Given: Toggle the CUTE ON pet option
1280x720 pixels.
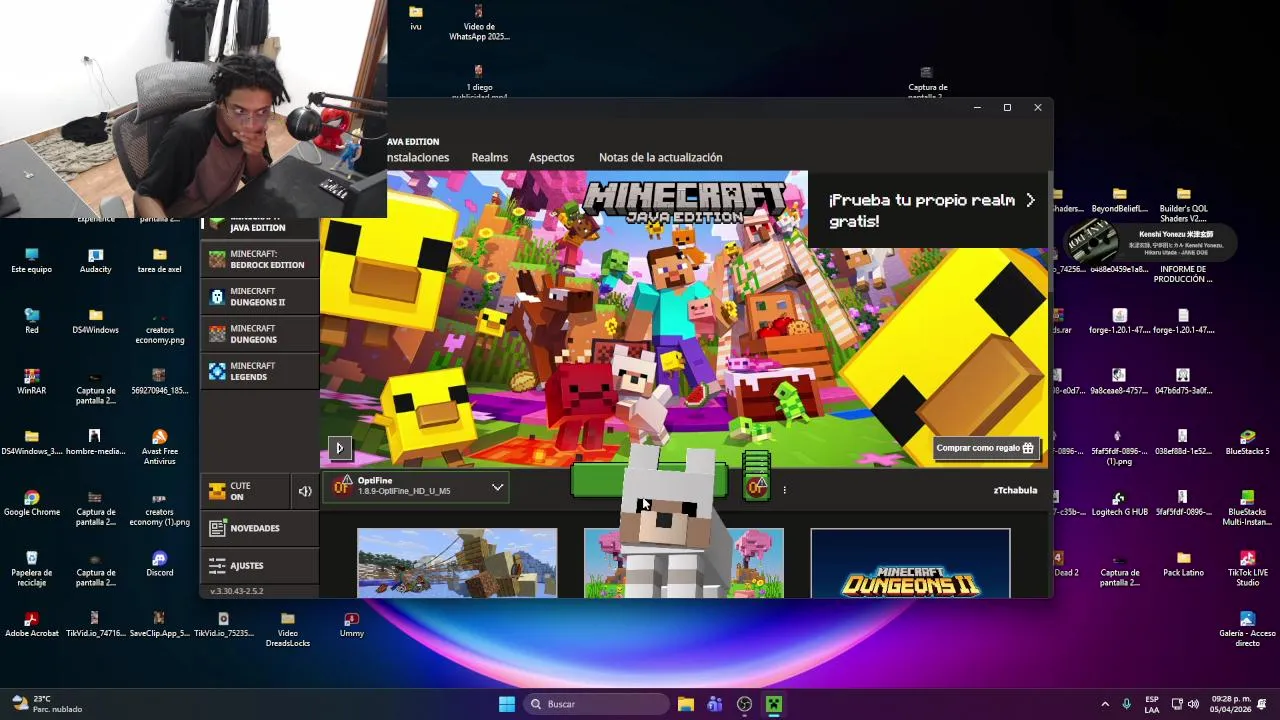Looking at the screenshot, I should click(245, 491).
